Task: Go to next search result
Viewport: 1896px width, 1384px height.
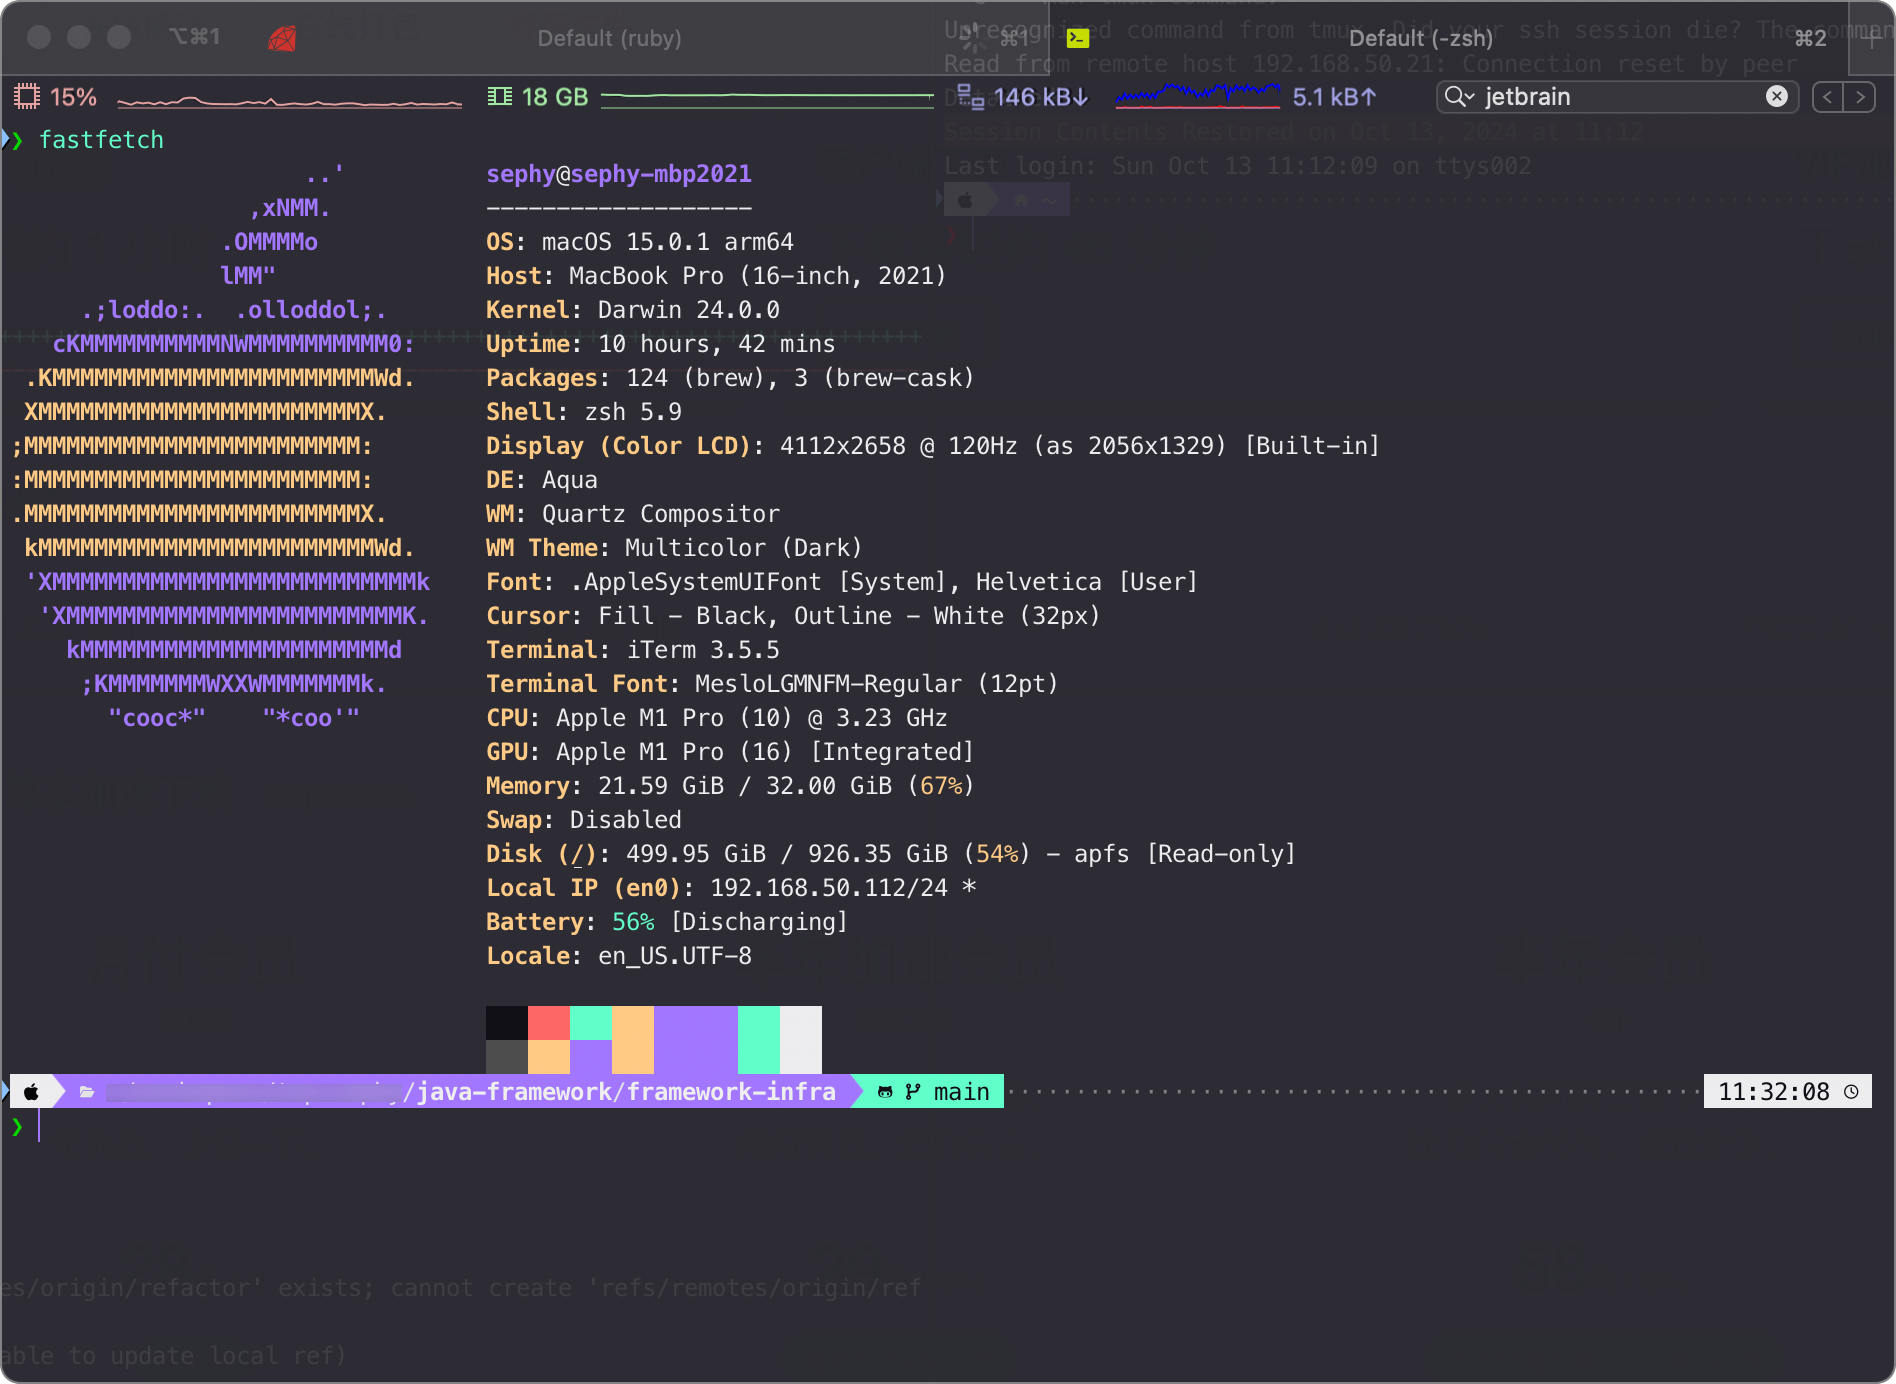Action: tap(1860, 97)
